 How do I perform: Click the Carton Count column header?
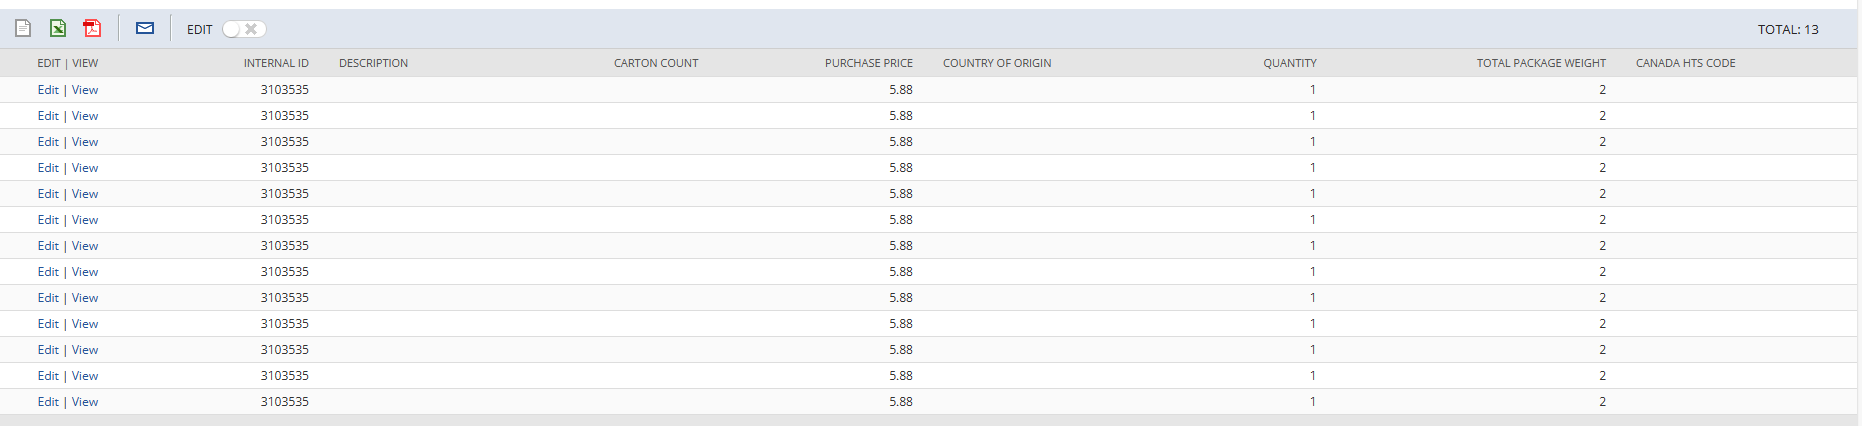pos(656,63)
